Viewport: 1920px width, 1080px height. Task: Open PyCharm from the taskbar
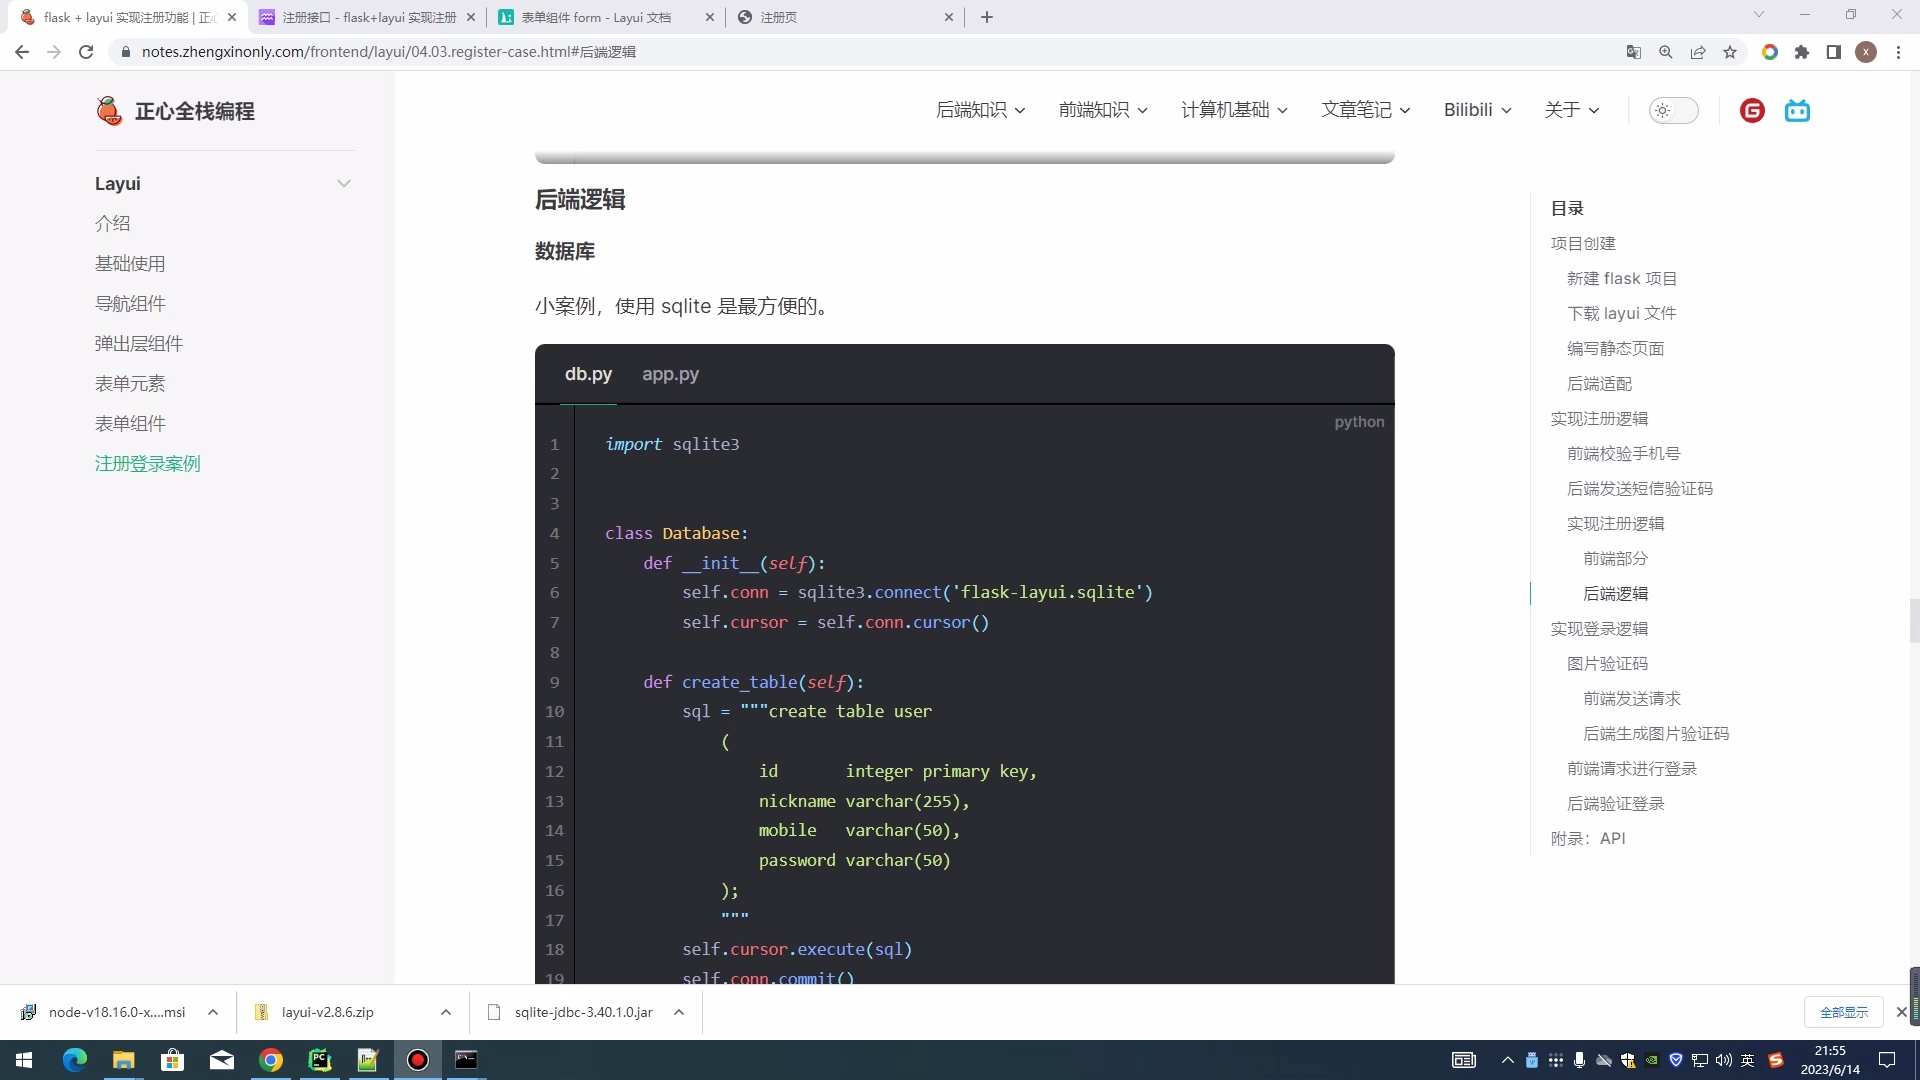click(320, 1060)
